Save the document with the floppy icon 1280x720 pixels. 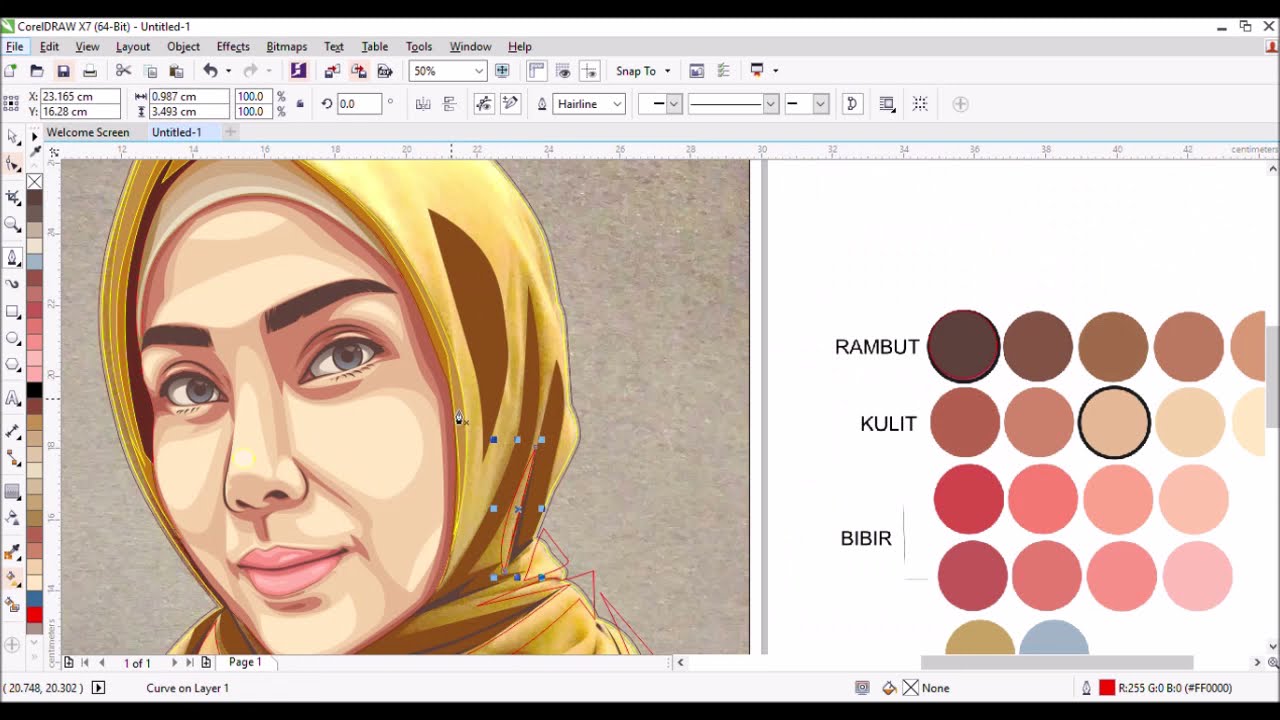click(x=63, y=71)
